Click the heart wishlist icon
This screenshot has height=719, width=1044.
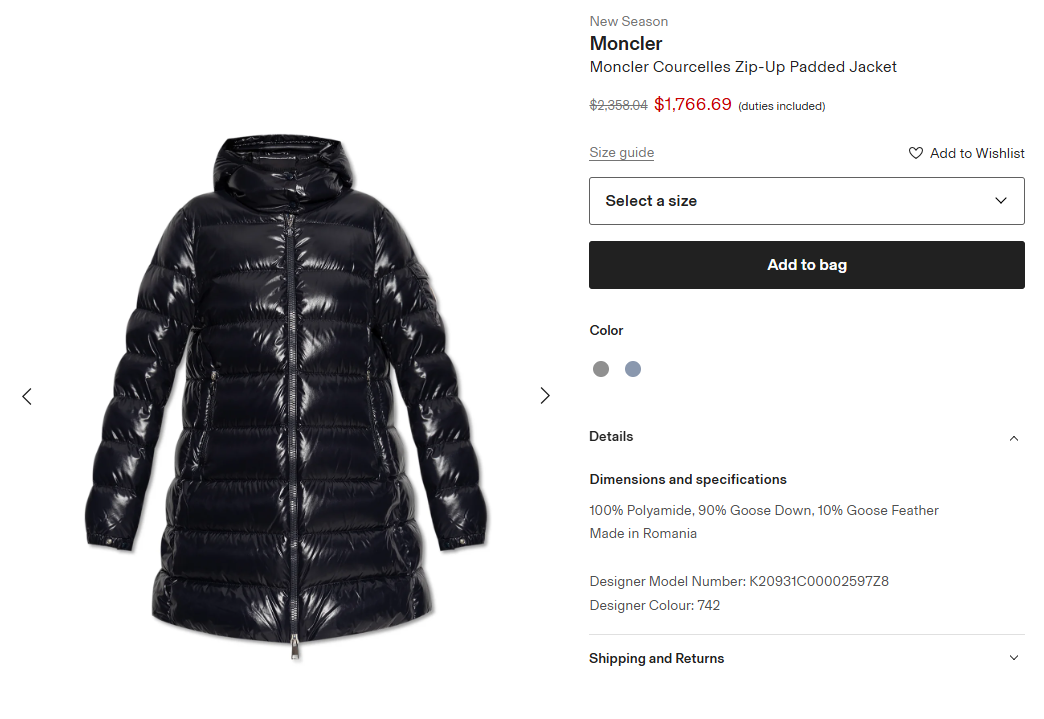[x=915, y=153]
